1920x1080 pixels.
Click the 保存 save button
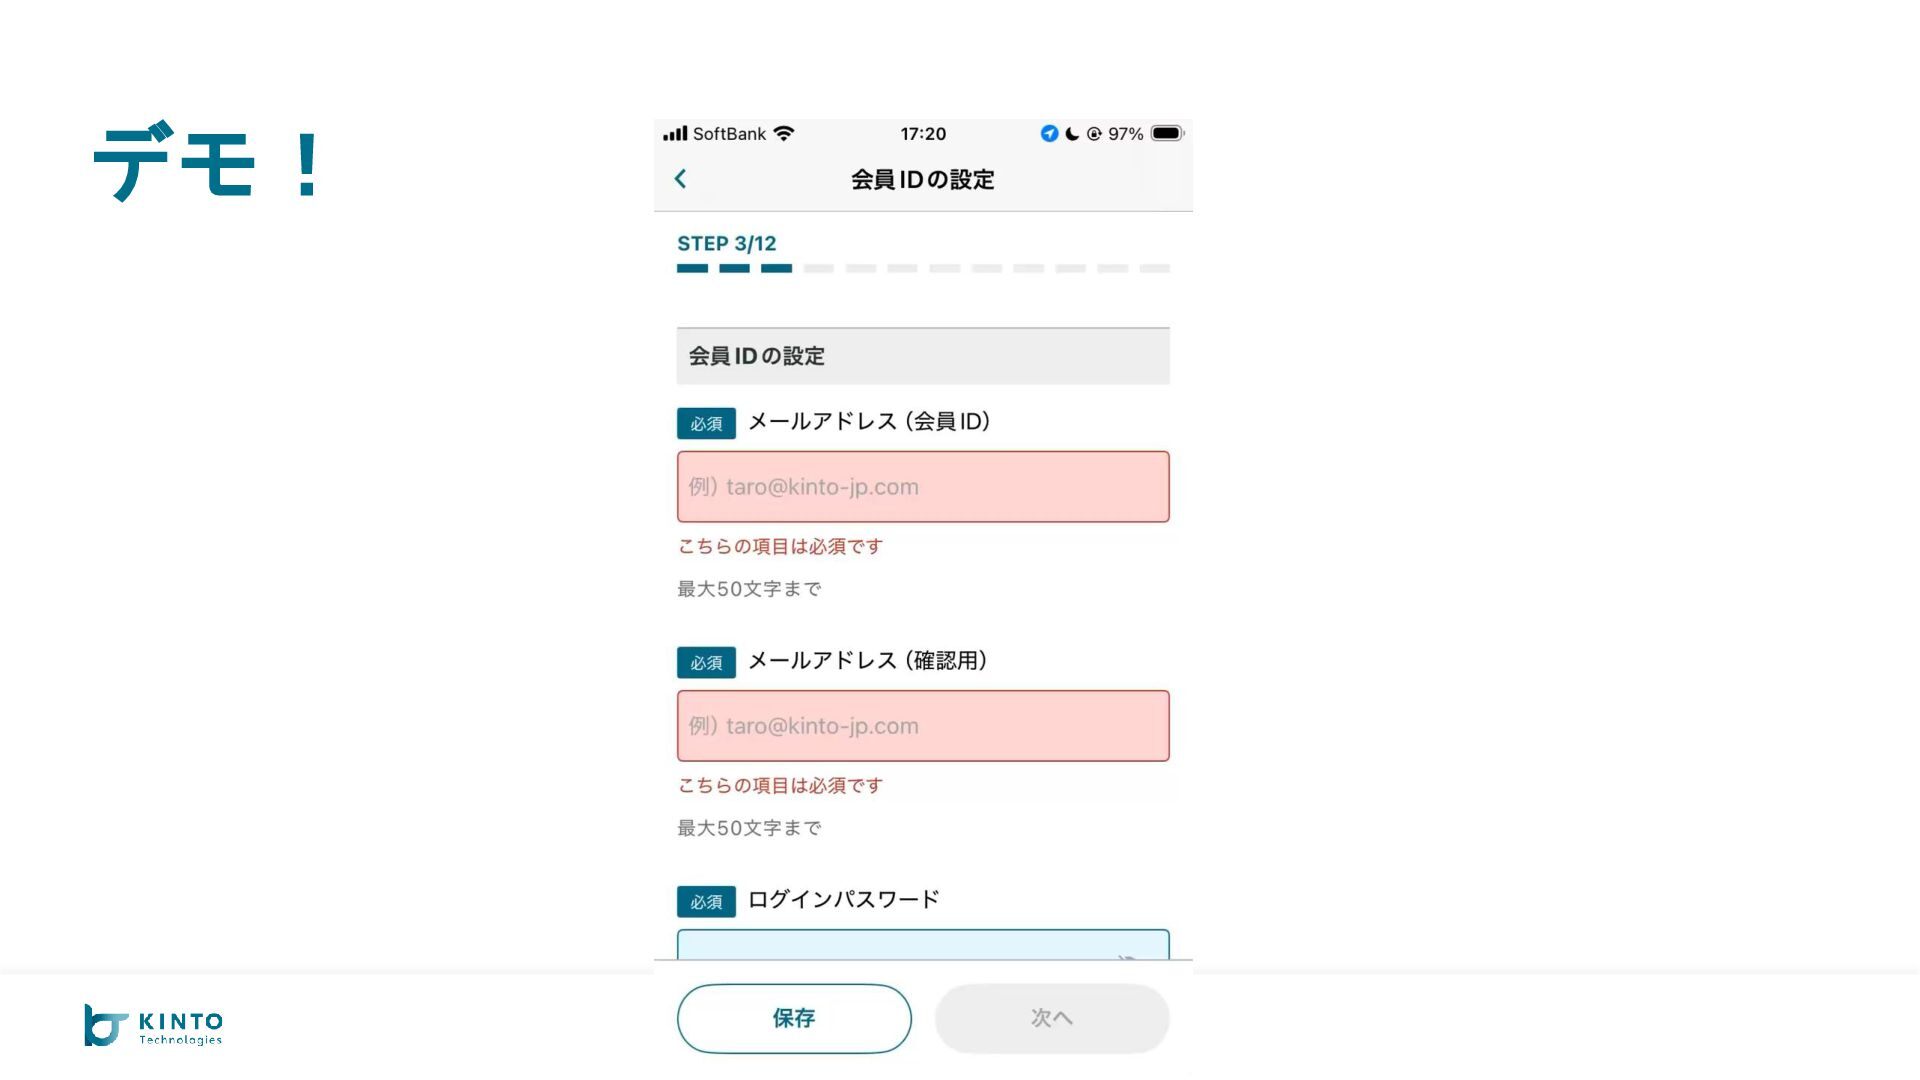click(x=794, y=1018)
